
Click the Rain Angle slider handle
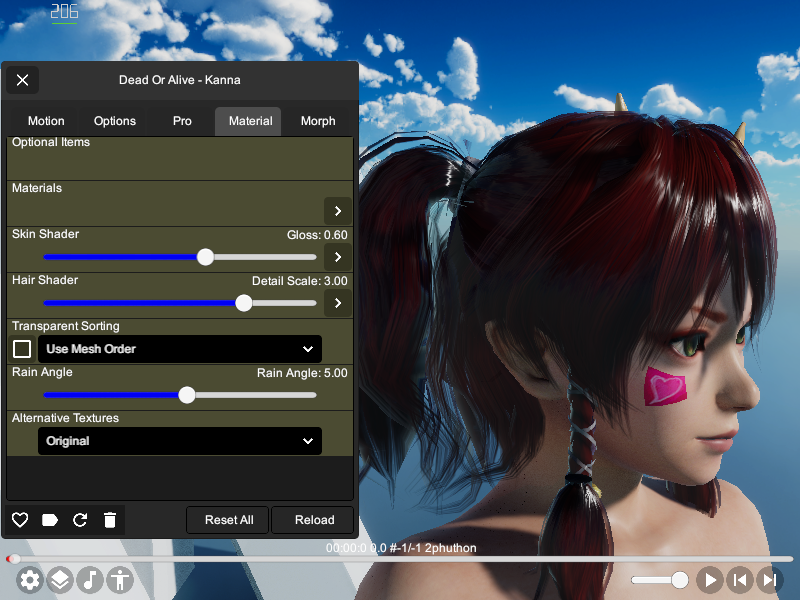pyautogui.click(x=187, y=395)
